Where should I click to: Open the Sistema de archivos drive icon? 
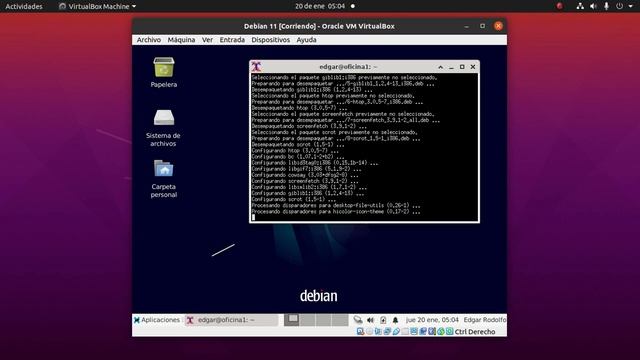(x=163, y=127)
